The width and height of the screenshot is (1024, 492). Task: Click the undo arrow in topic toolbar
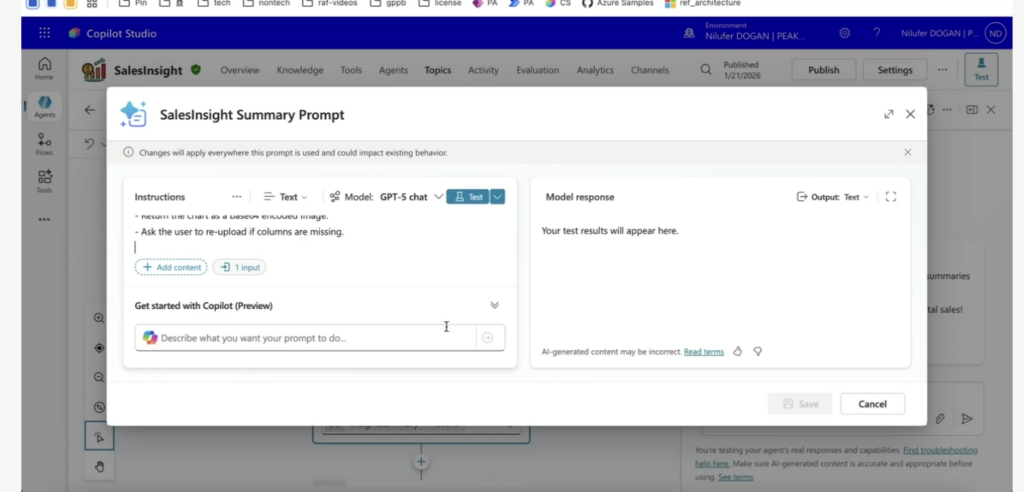pyautogui.click(x=90, y=144)
